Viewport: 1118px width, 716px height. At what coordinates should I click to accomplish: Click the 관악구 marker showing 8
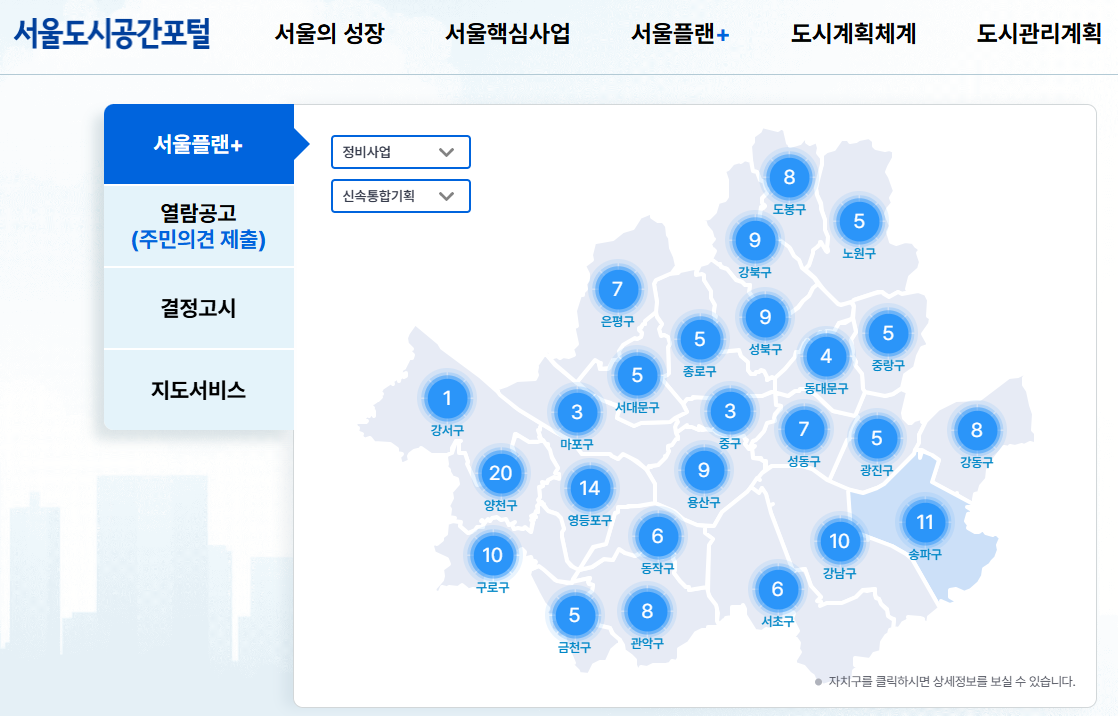[x=647, y=608]
